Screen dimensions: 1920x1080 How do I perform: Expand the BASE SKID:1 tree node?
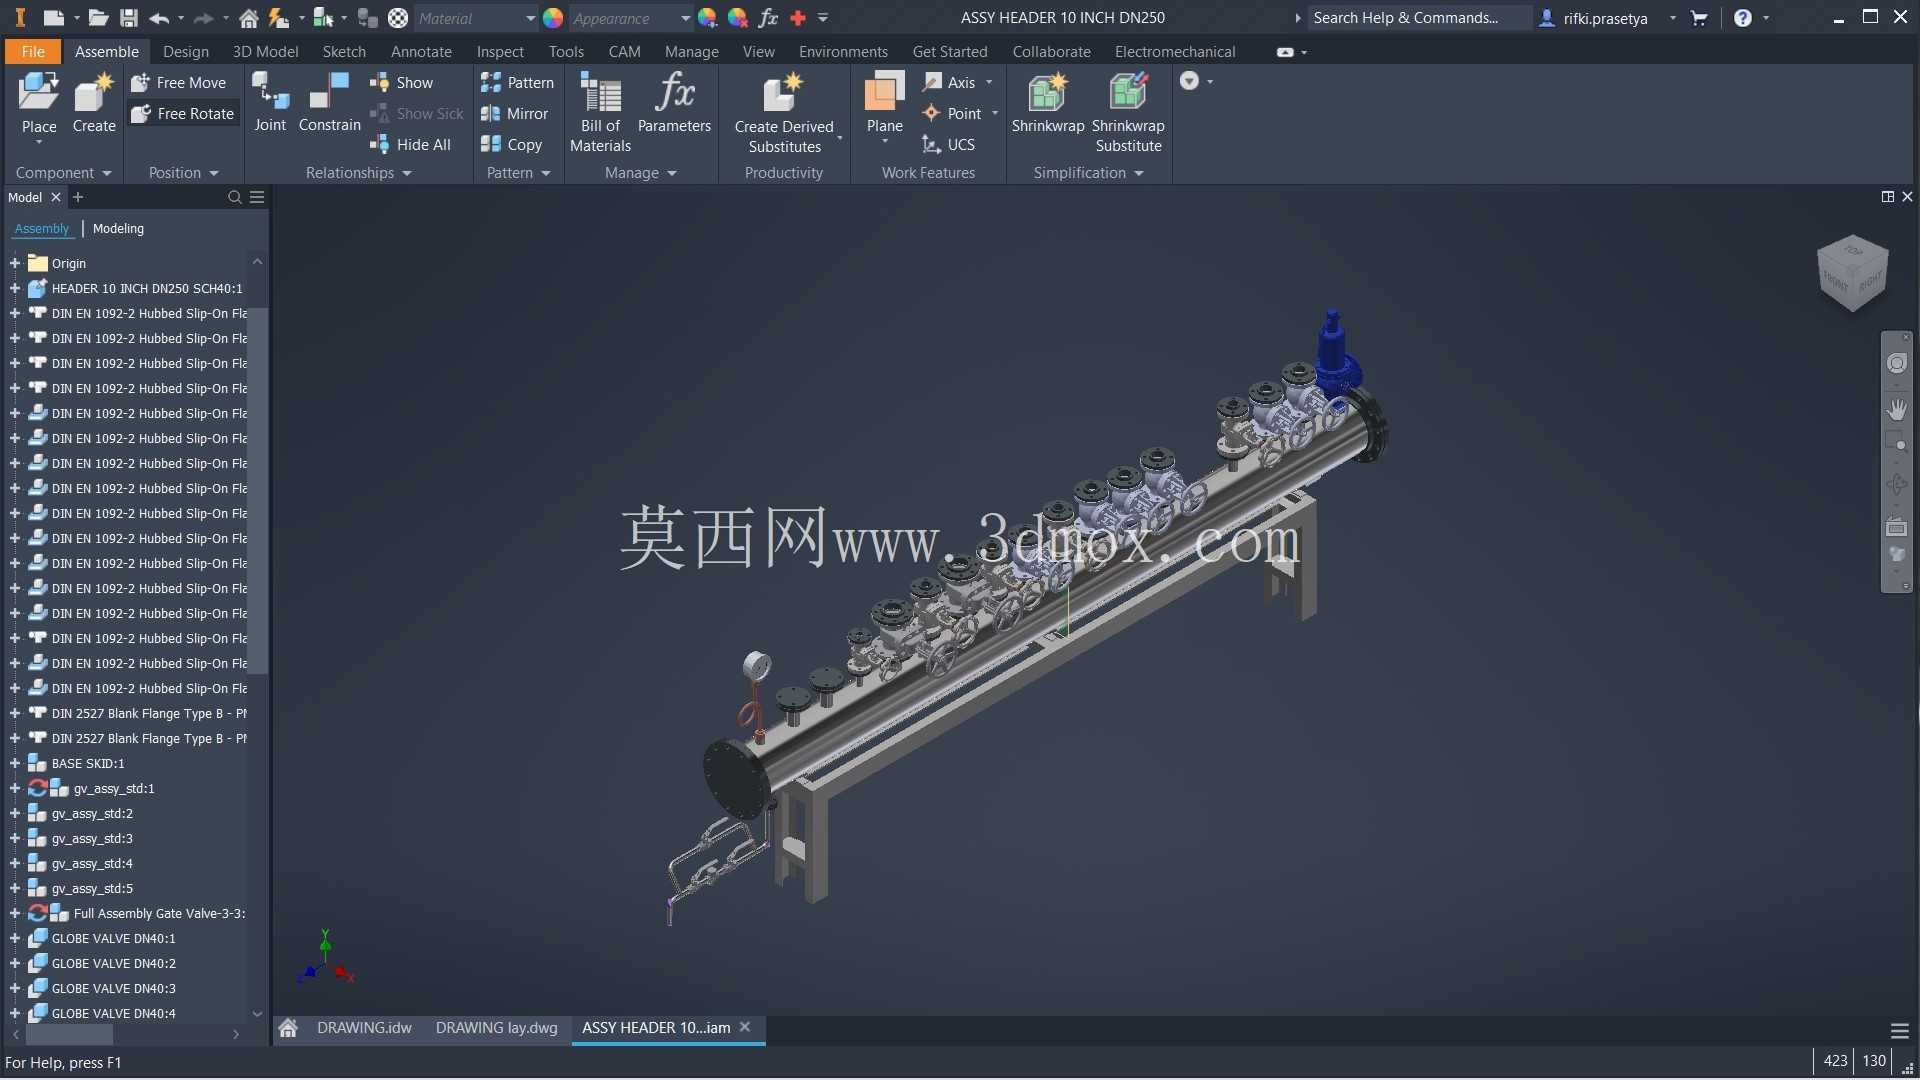(x=15, y=764)
